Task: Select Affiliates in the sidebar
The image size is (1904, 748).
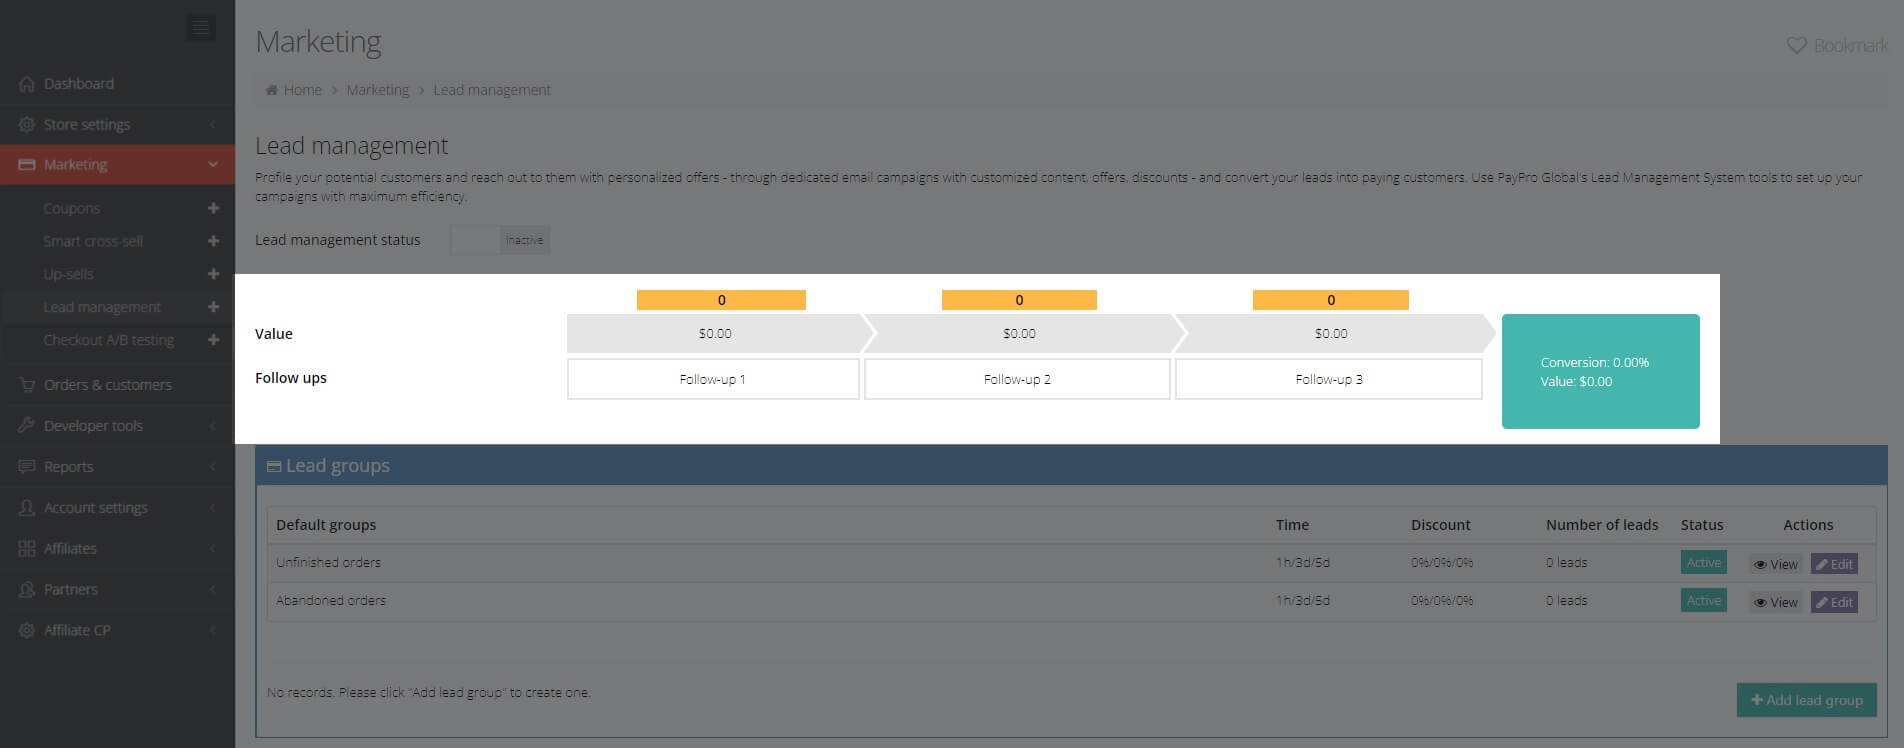Action: [x=70, y=549]
